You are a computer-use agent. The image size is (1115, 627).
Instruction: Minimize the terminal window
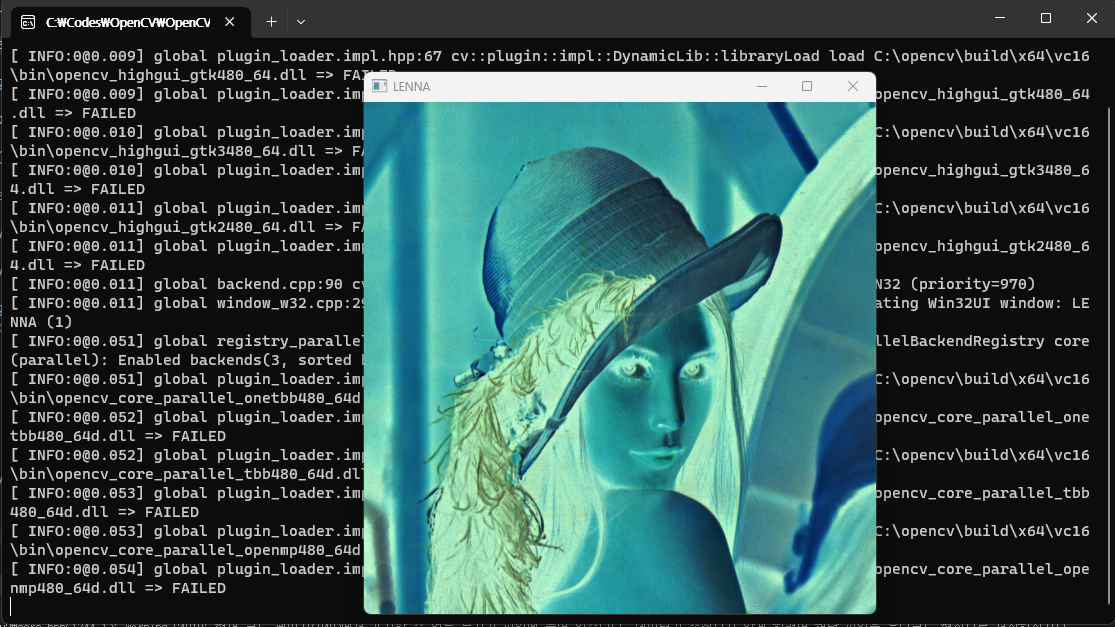tap(1000, 18)
